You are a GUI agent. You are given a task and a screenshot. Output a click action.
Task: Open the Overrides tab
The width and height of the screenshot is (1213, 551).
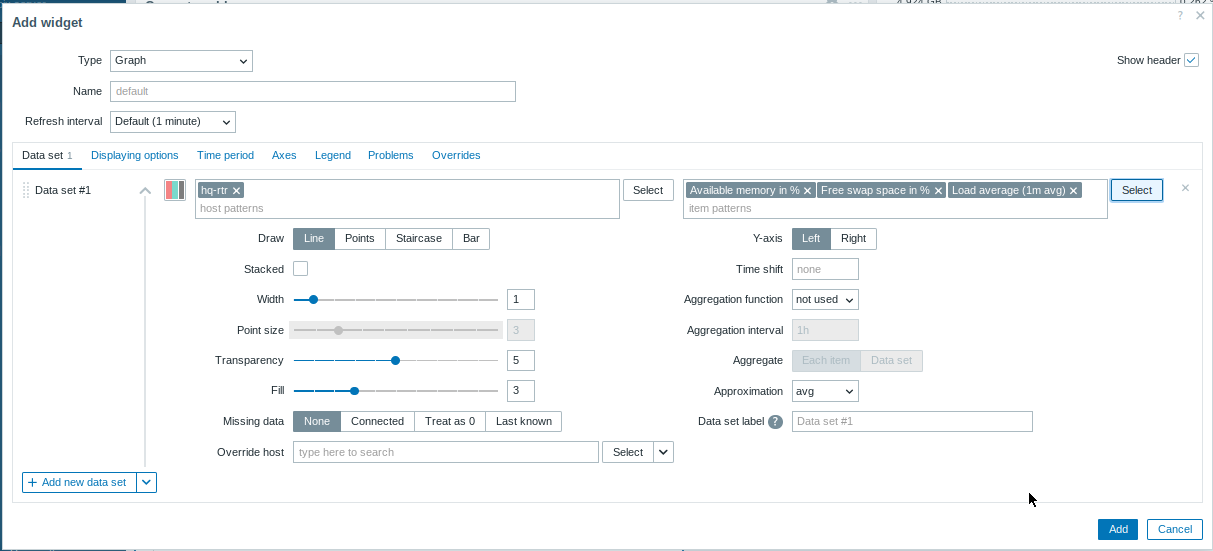coord(456,156)
